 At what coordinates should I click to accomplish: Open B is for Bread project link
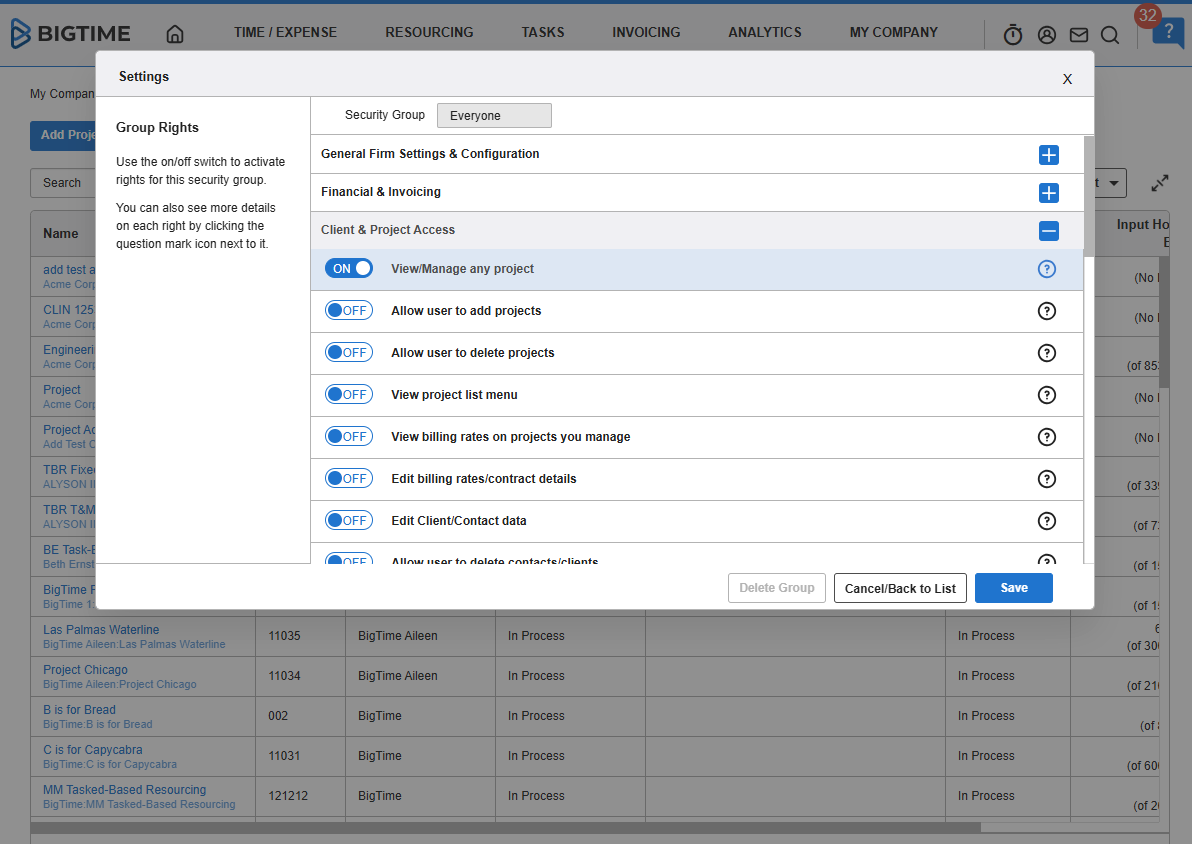click(79, 709)
